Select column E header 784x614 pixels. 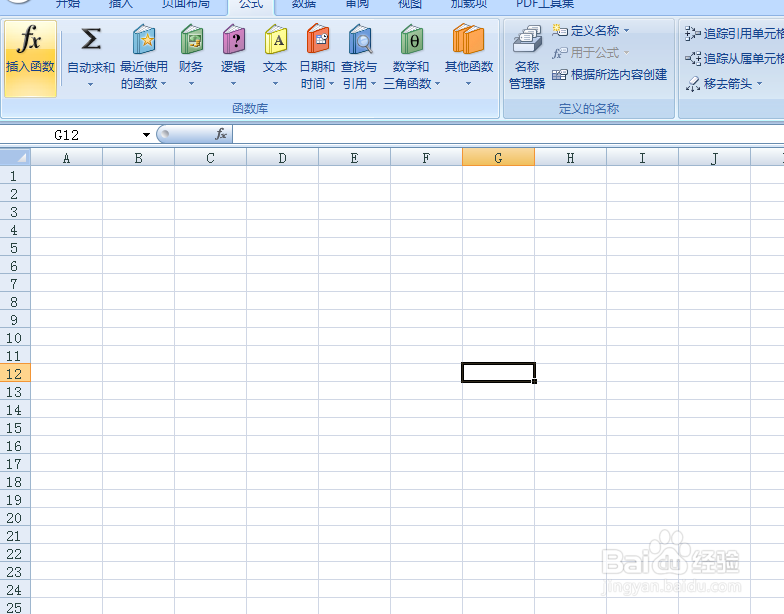point(354,157)
